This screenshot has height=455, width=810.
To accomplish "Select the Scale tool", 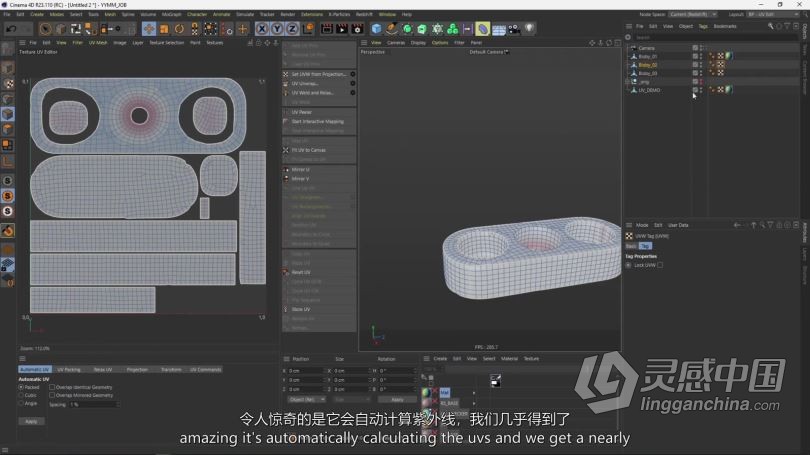I will [164, 29].
